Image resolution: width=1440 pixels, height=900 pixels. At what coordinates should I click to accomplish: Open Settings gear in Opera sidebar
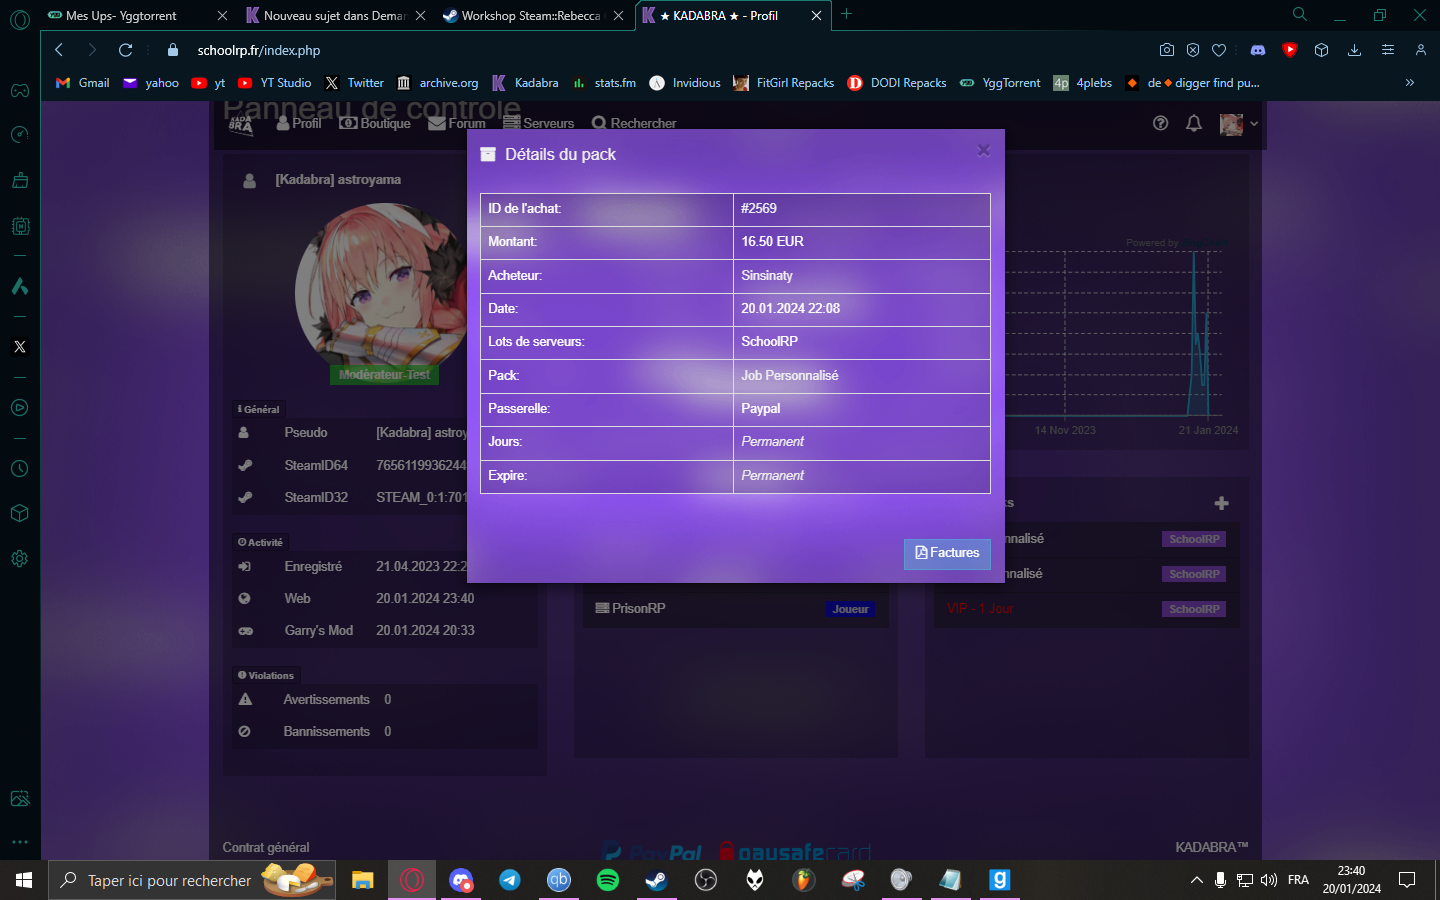coord(20,559)
